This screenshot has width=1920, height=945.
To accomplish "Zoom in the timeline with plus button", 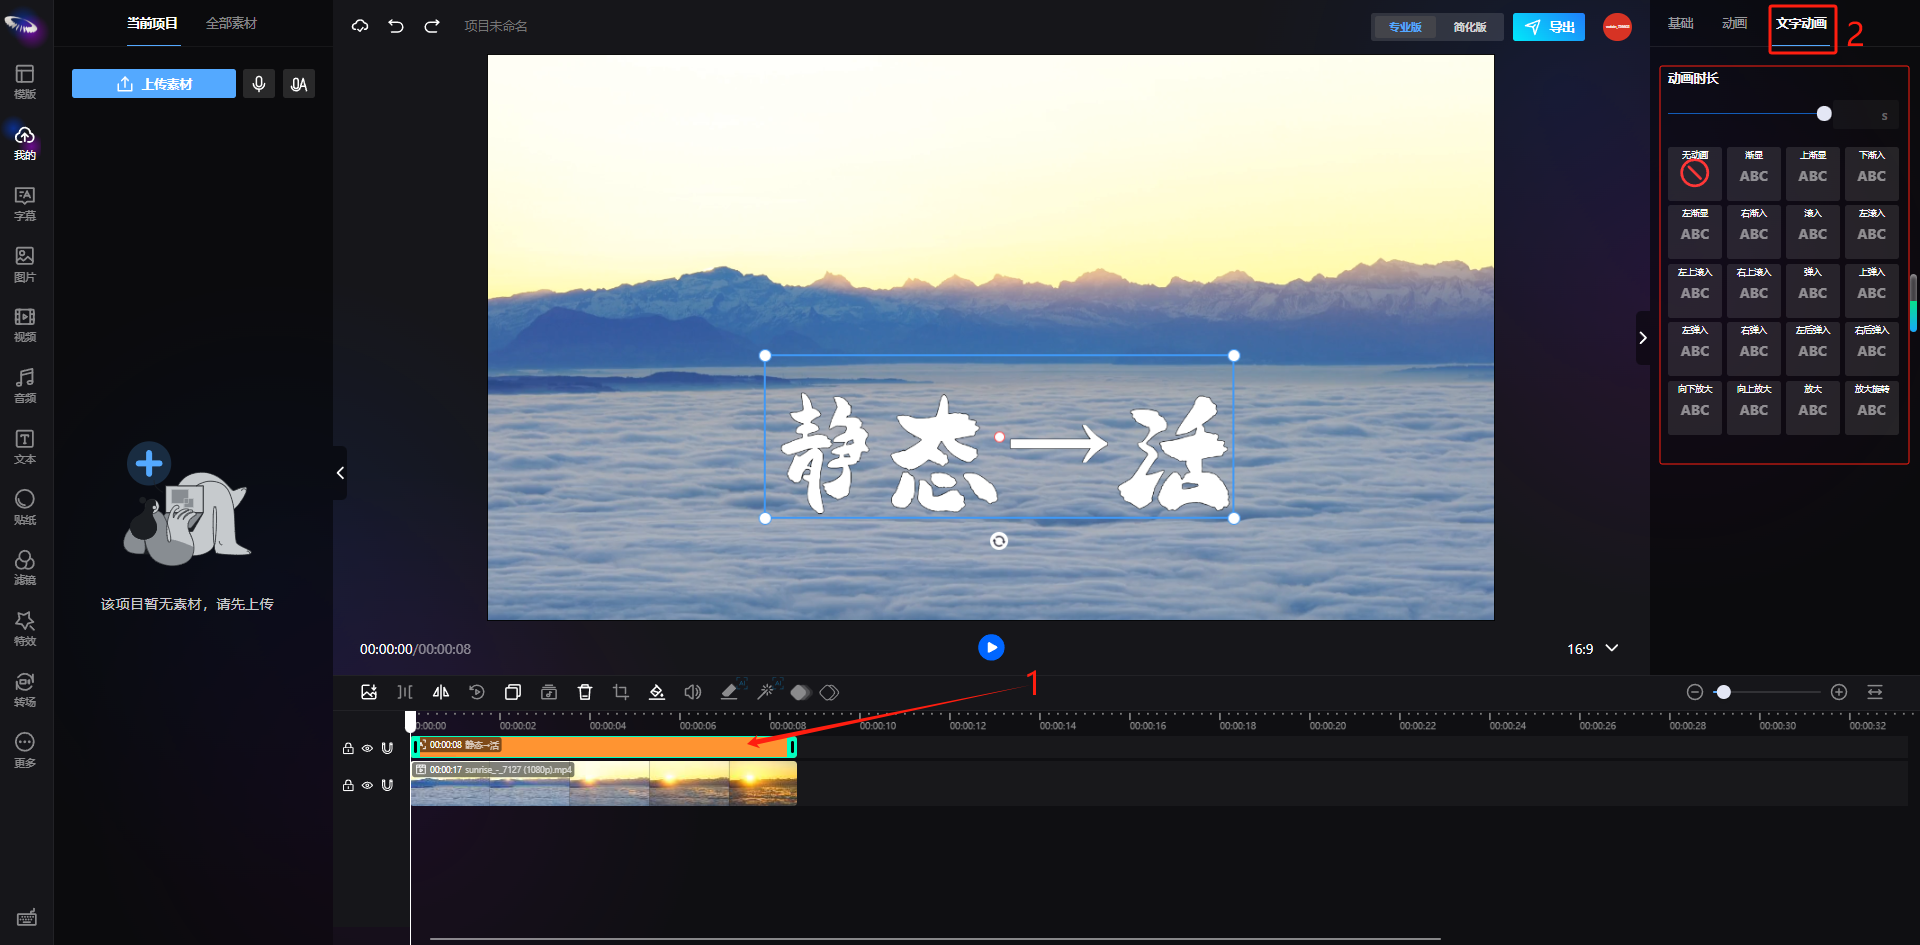I will pyautogui.click(x=1839, y=692).
